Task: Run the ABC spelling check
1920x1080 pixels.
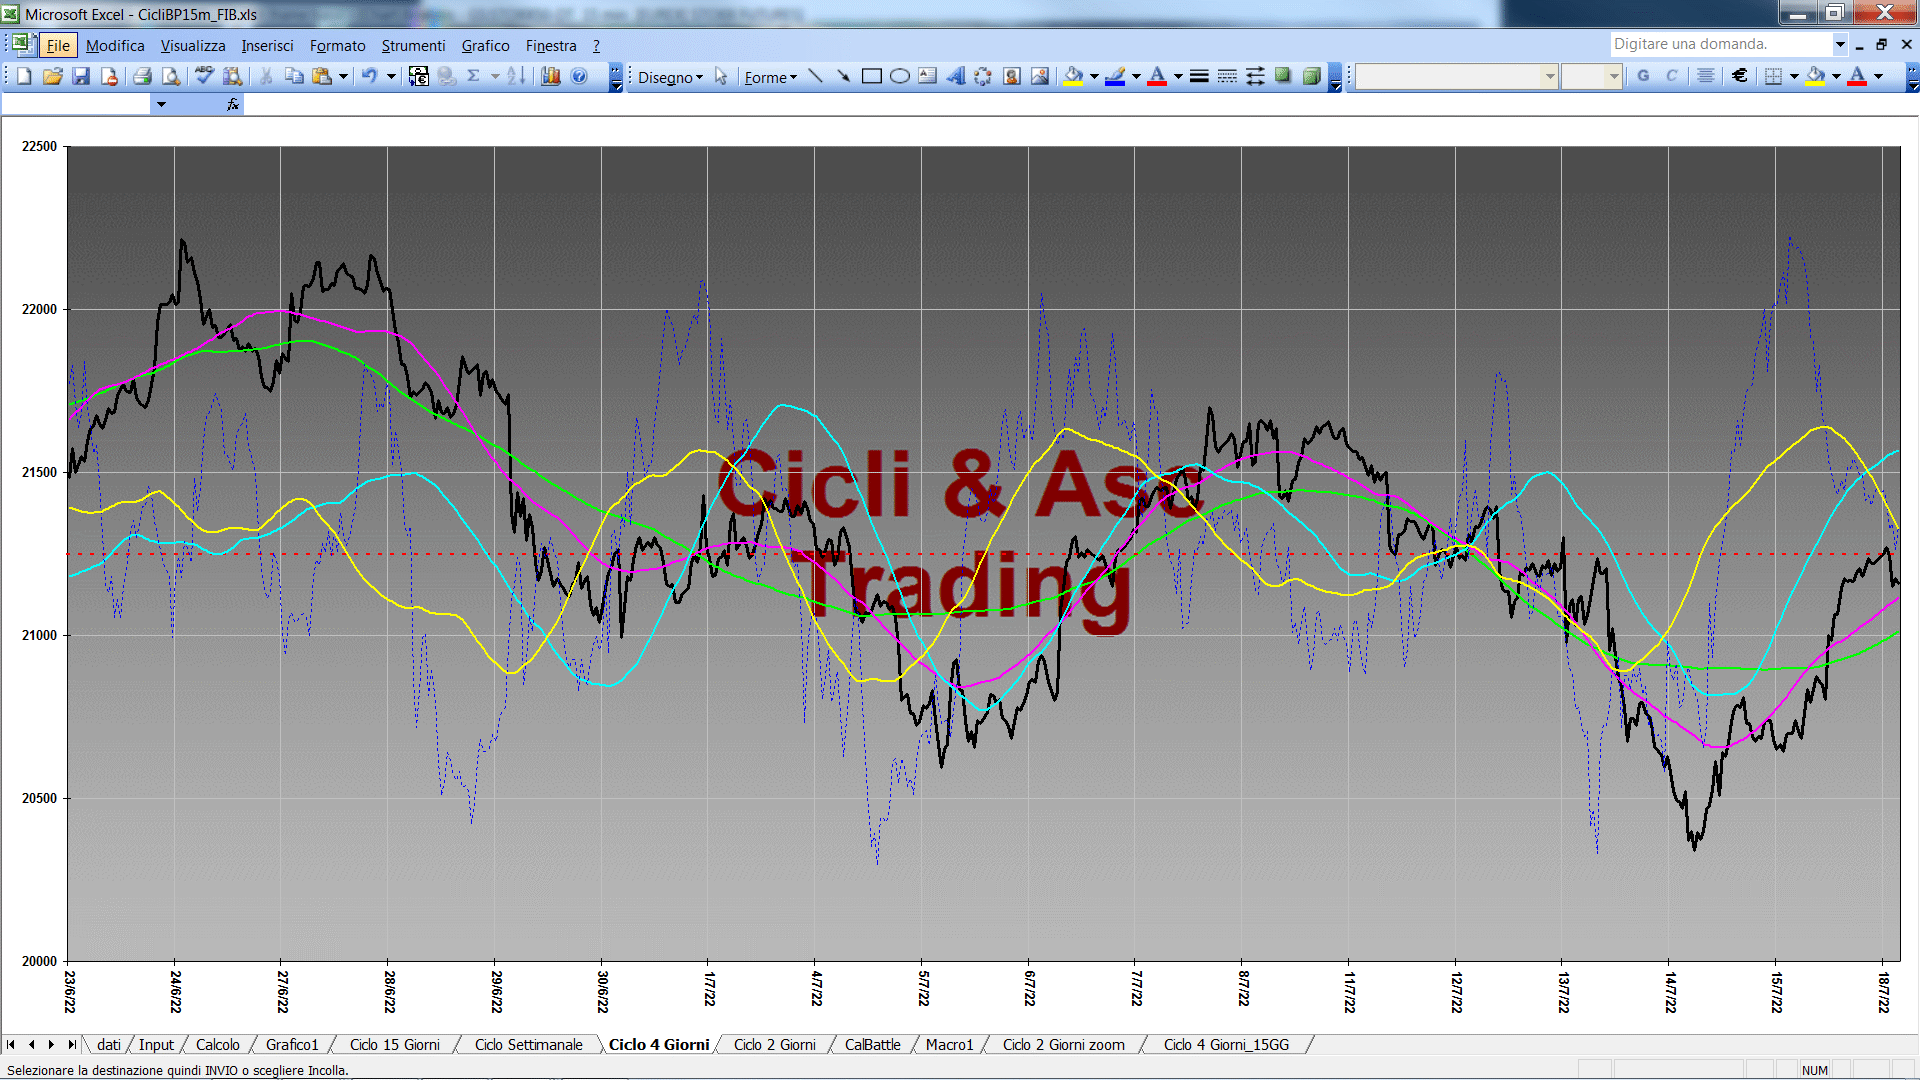Action: [204, 76]
